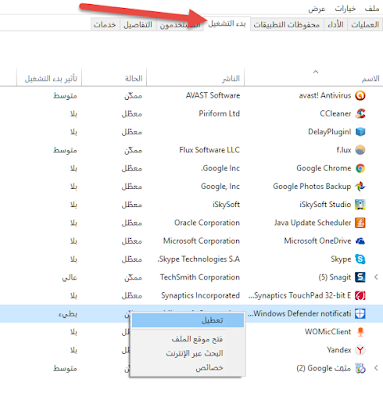Click the Java Update Scheduler icon
The width and height of the screenshot is (383, 400).
point(360,223)
